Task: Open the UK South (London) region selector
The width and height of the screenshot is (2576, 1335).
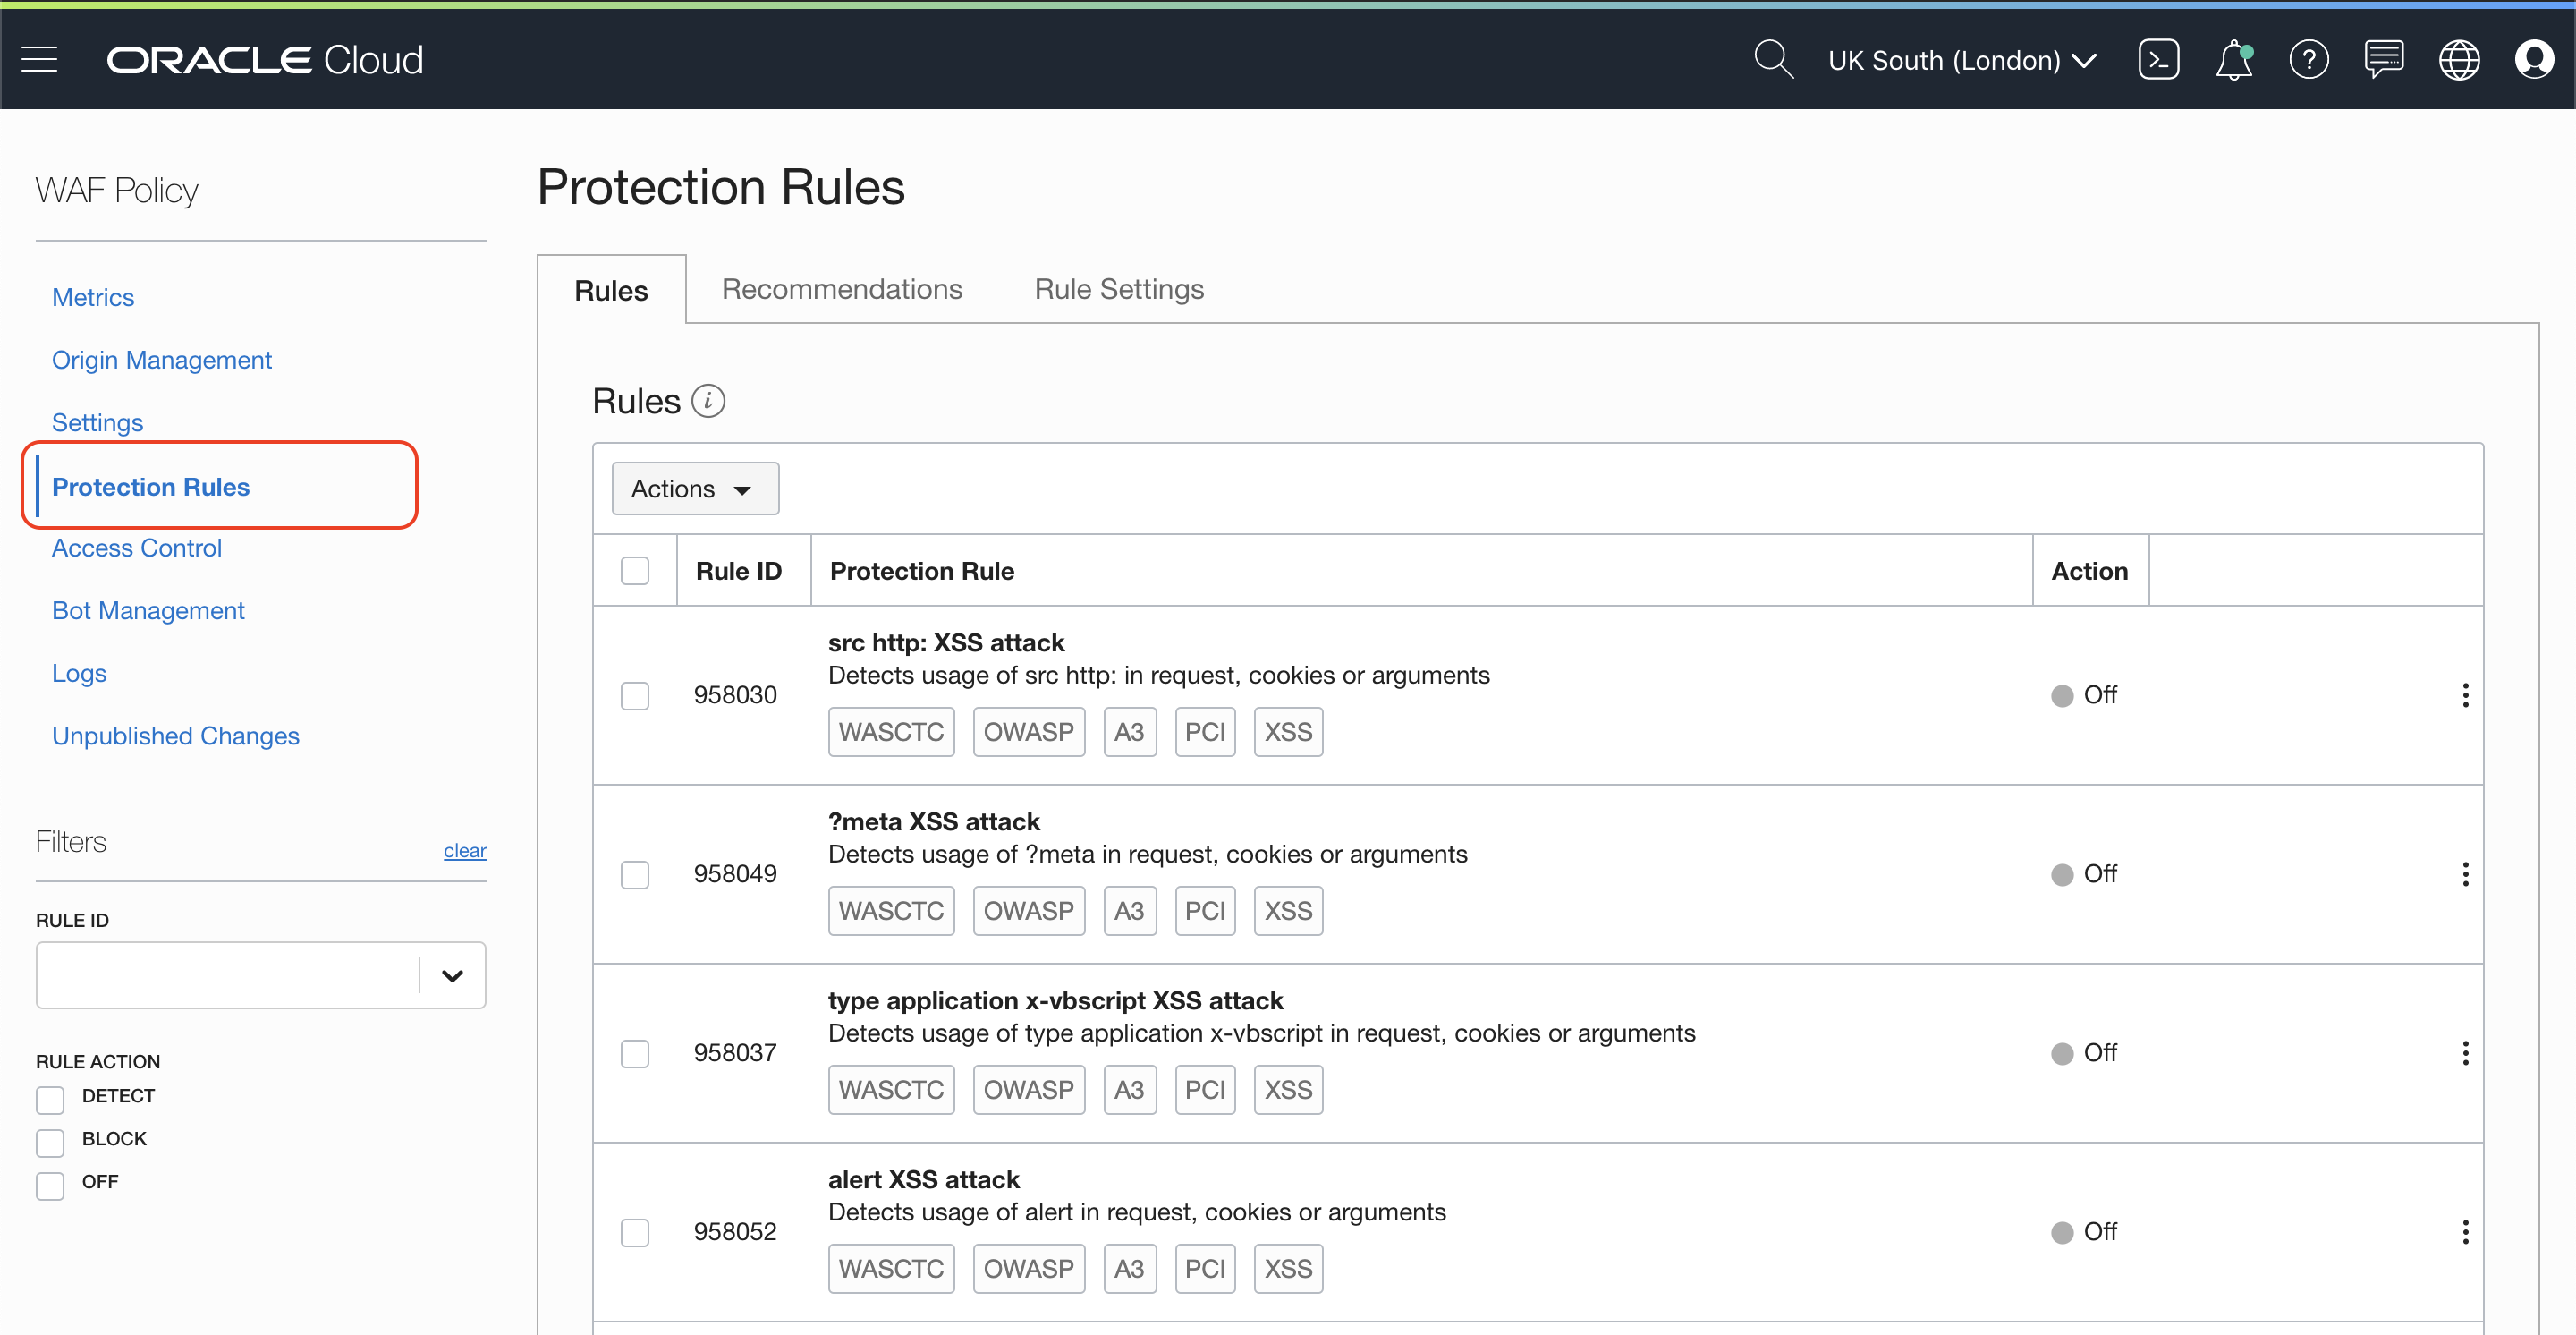Action: (x=1961, y=60)
